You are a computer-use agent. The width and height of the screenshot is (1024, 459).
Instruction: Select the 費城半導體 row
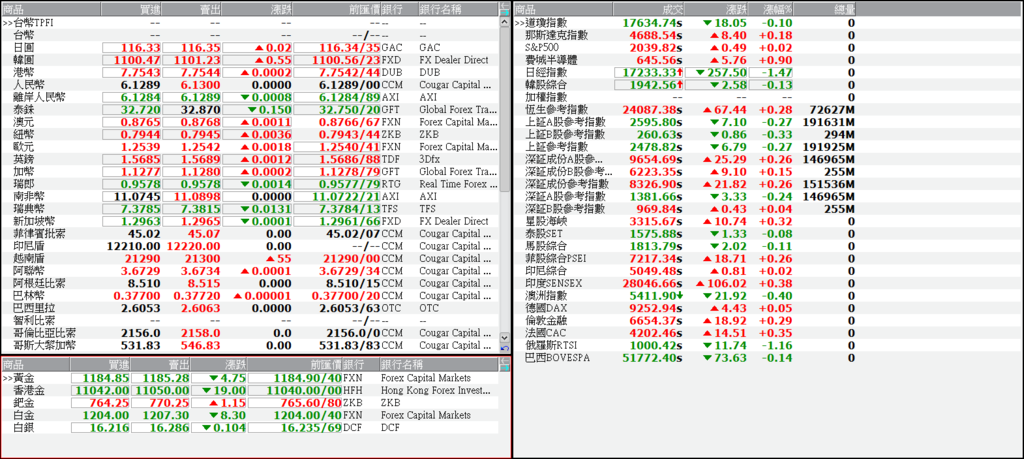(x=685, y=59)
